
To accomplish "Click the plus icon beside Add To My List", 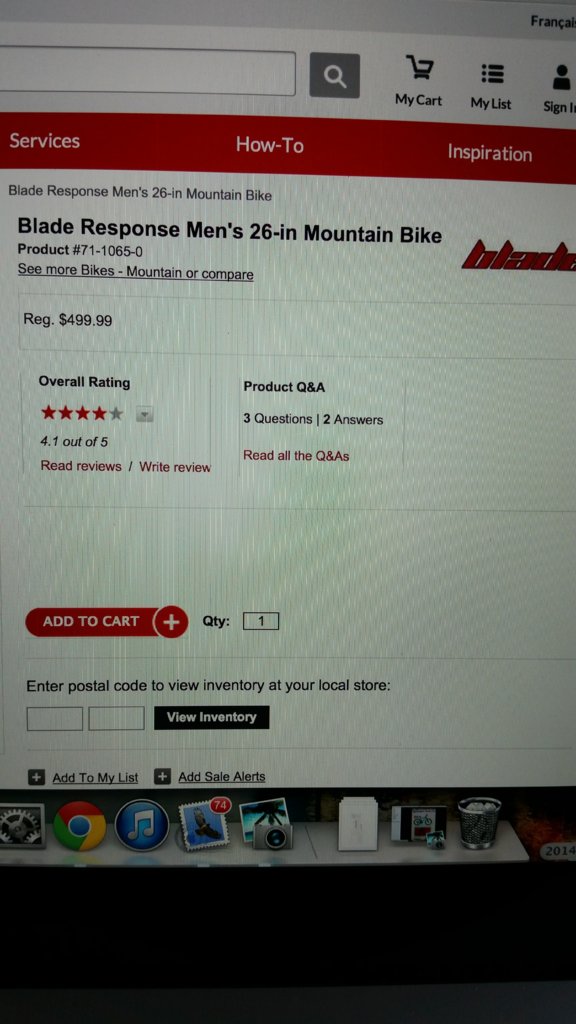I will (37, 776).
